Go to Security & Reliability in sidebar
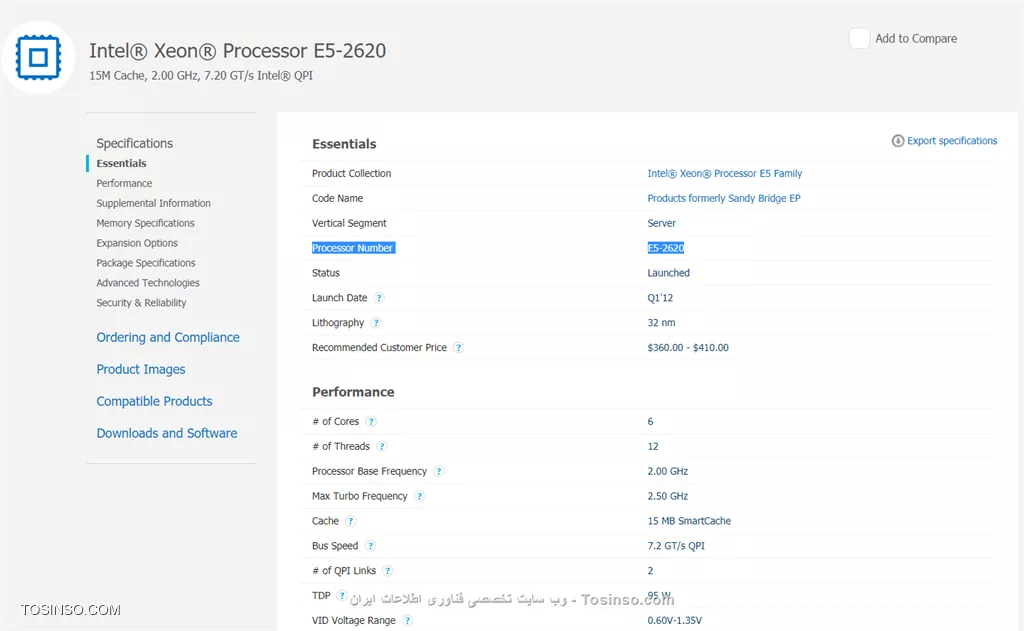This screenshot has height=631, width=1024. tap(141, 302)
